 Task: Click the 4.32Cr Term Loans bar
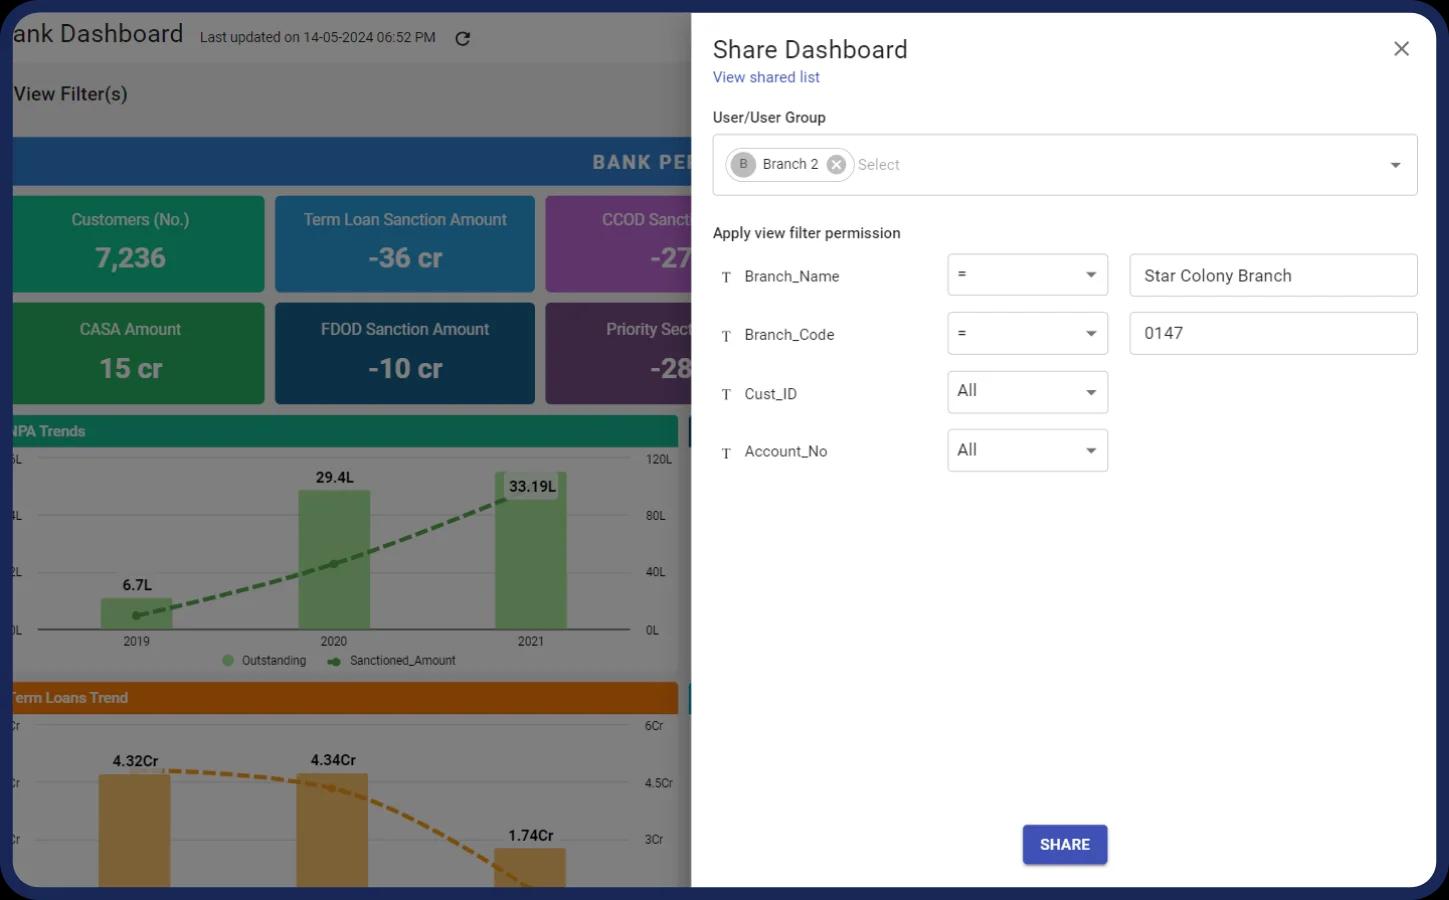coord(135,830)
